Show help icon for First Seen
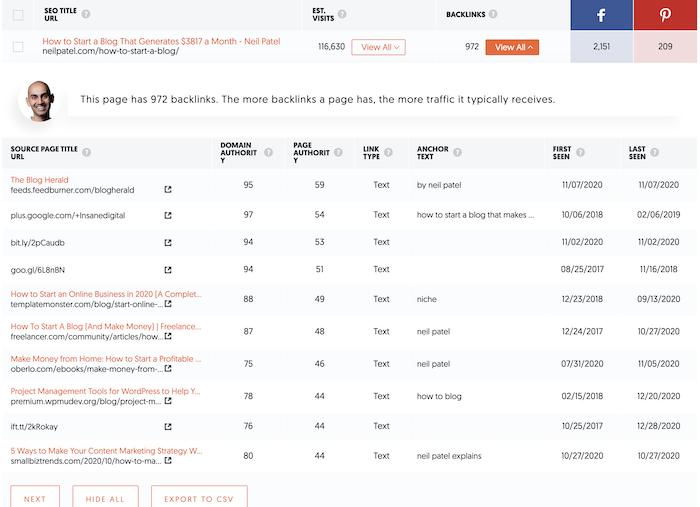This screenshot has width=700, height=507. click(580, 152)
